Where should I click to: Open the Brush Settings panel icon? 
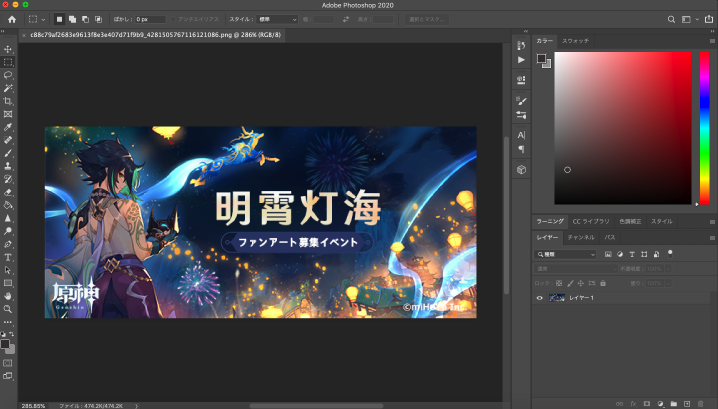[x=521, y=100]
